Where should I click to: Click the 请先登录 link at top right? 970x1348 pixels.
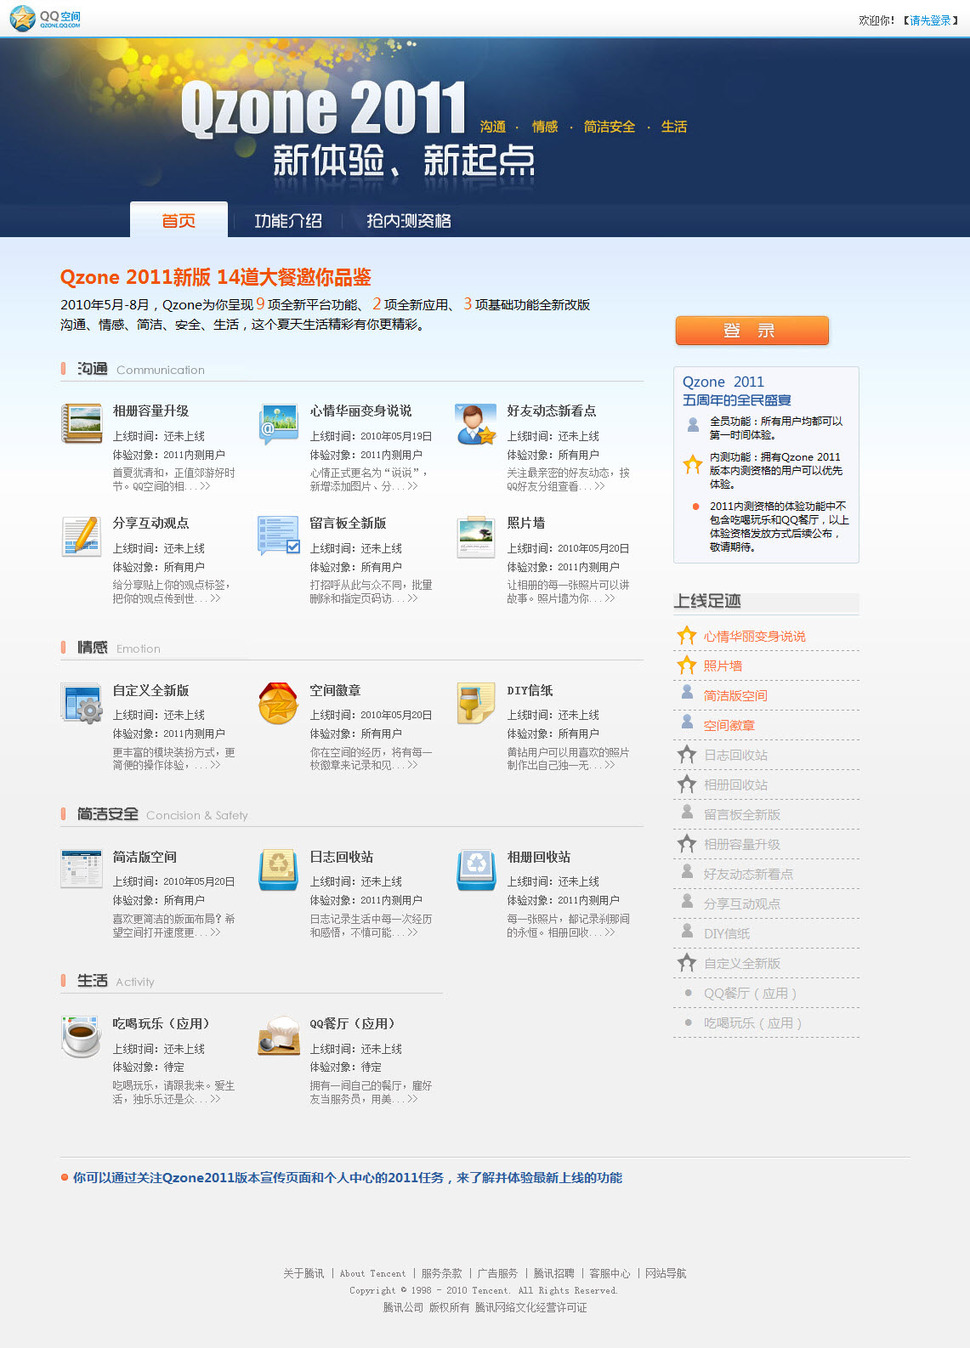(x=930, y=20)
